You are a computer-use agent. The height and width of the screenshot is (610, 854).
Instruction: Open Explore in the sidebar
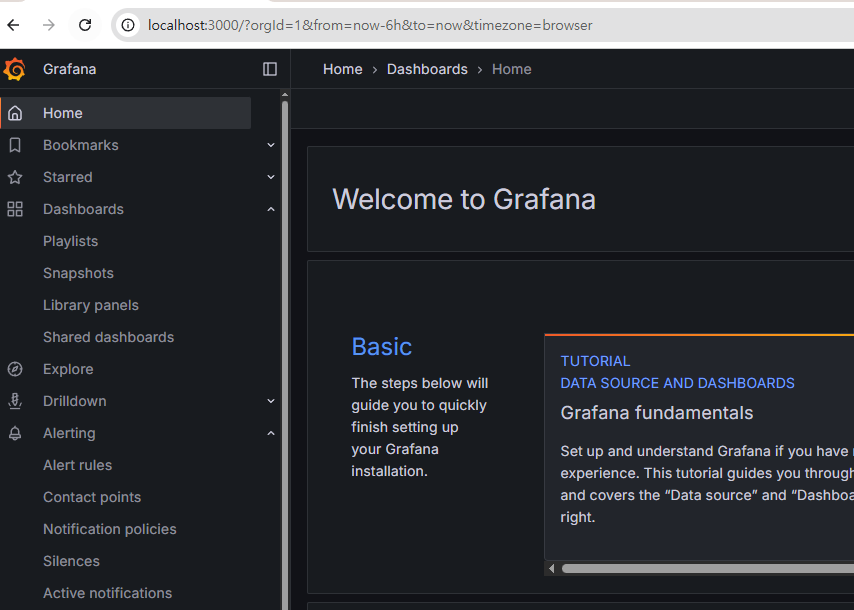(x=68, y=369)
